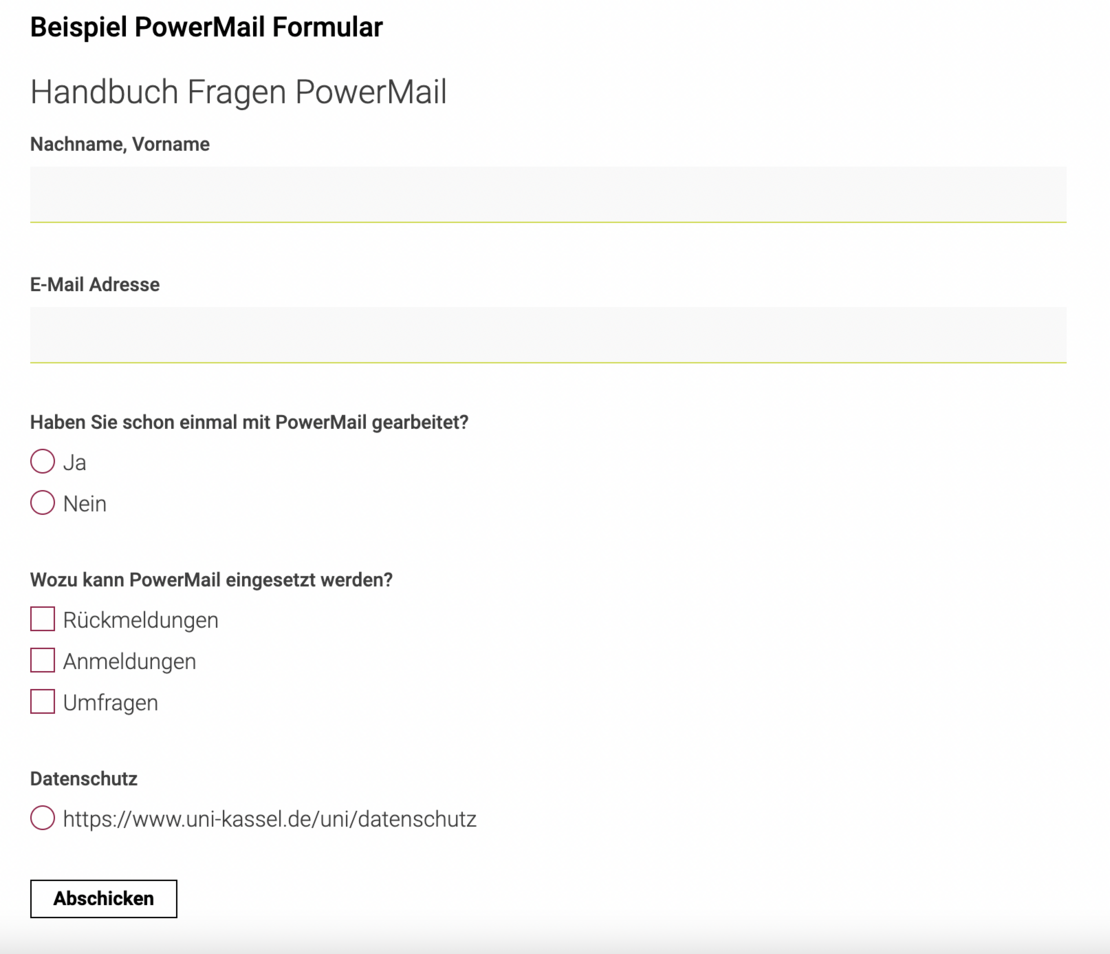
Task: Click the 'Beispiel PowerMail Formular' heading
Action: (206, 27)
